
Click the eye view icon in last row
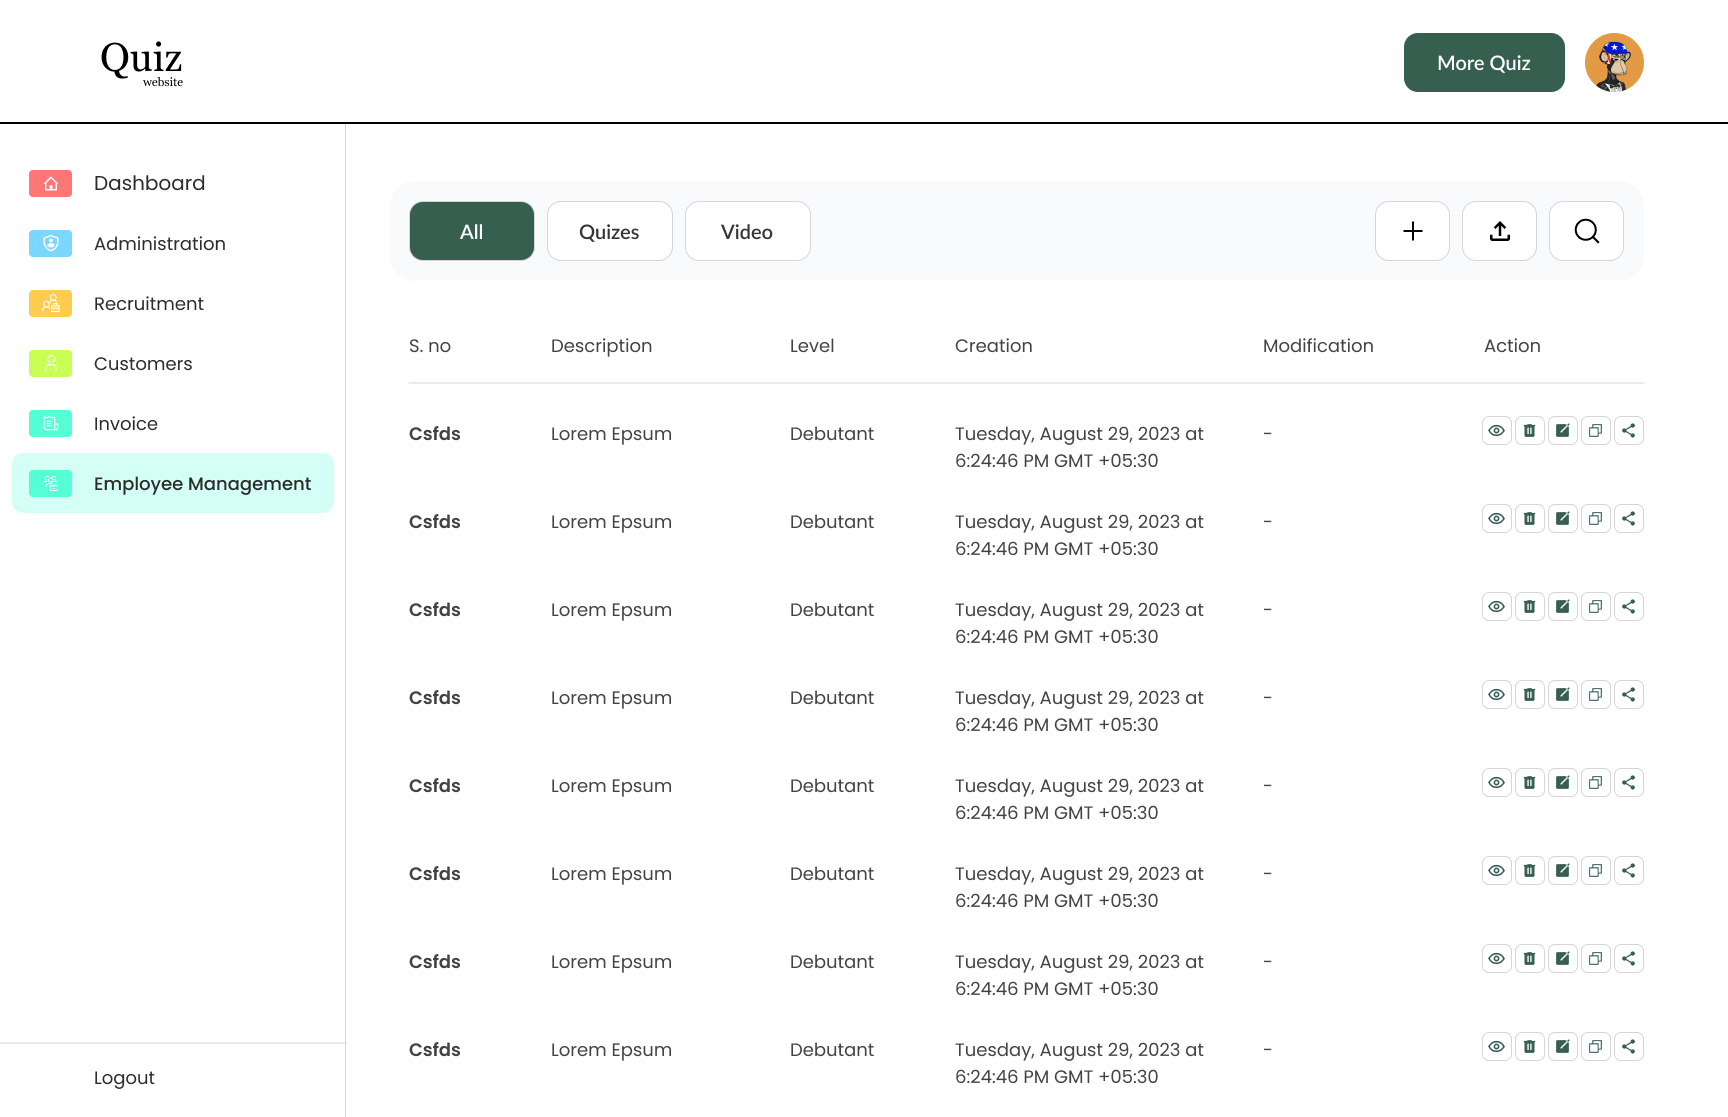click(x=1496, y=1047)
